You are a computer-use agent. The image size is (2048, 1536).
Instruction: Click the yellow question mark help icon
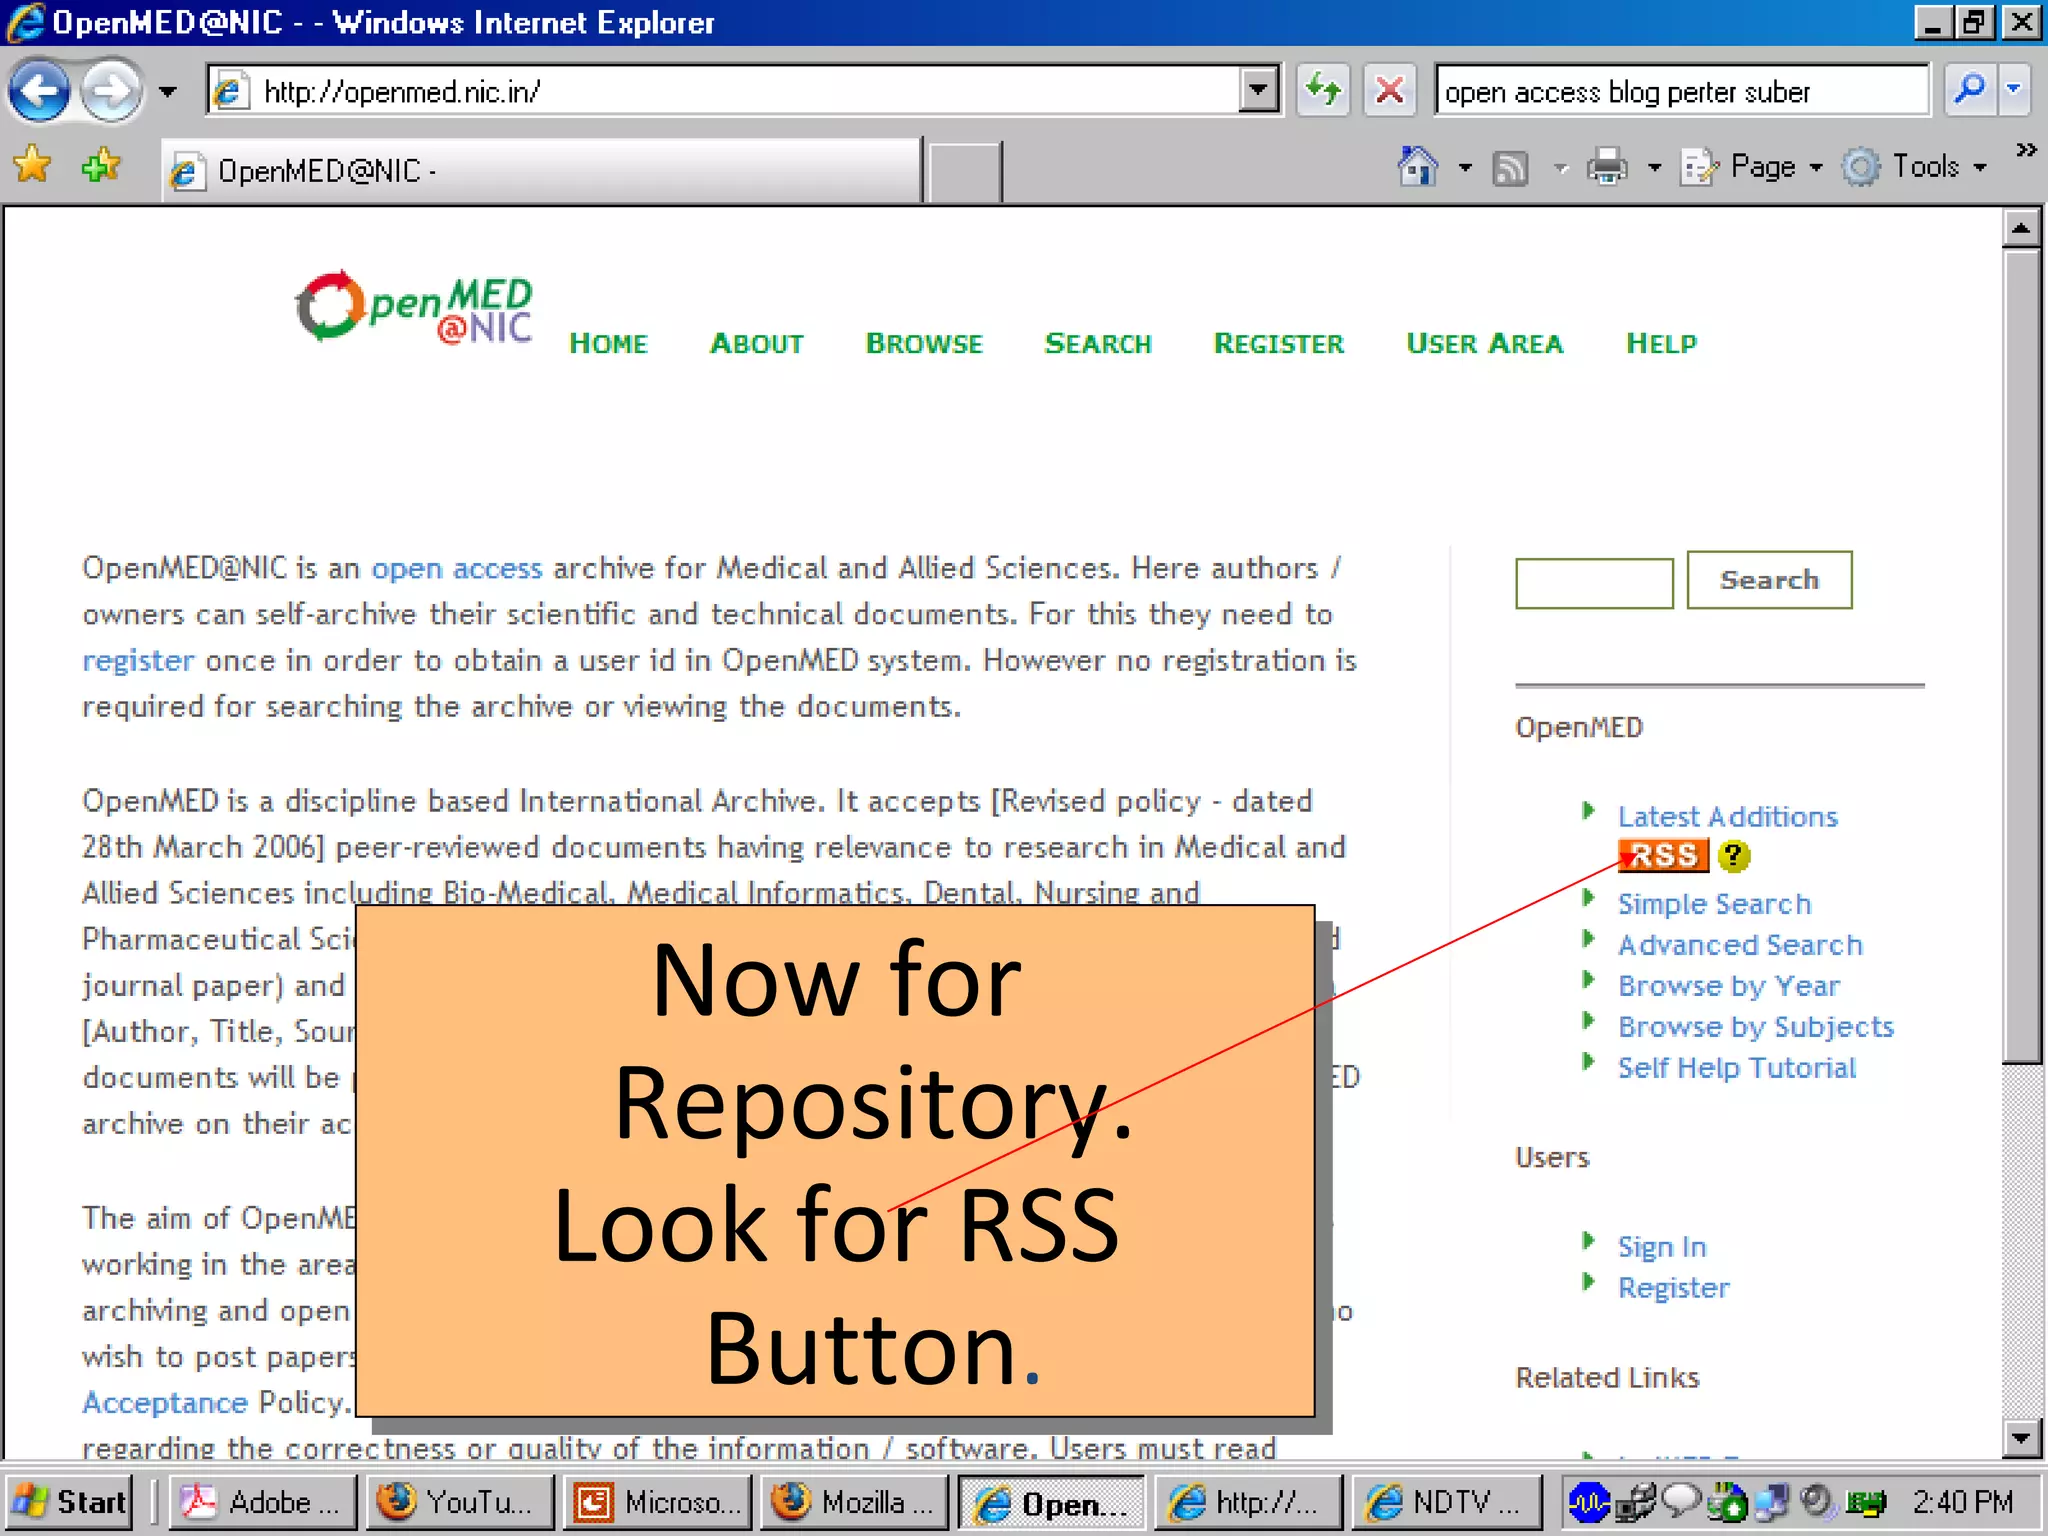coord(1734,855)
